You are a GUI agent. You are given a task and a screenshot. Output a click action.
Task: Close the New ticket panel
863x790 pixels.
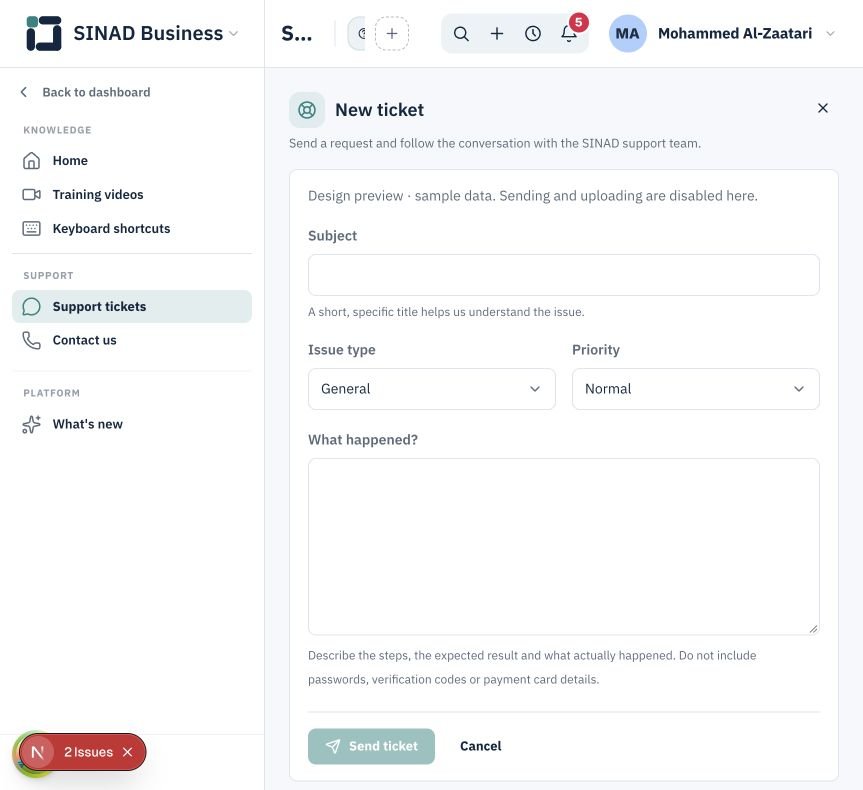pos(823,108)
